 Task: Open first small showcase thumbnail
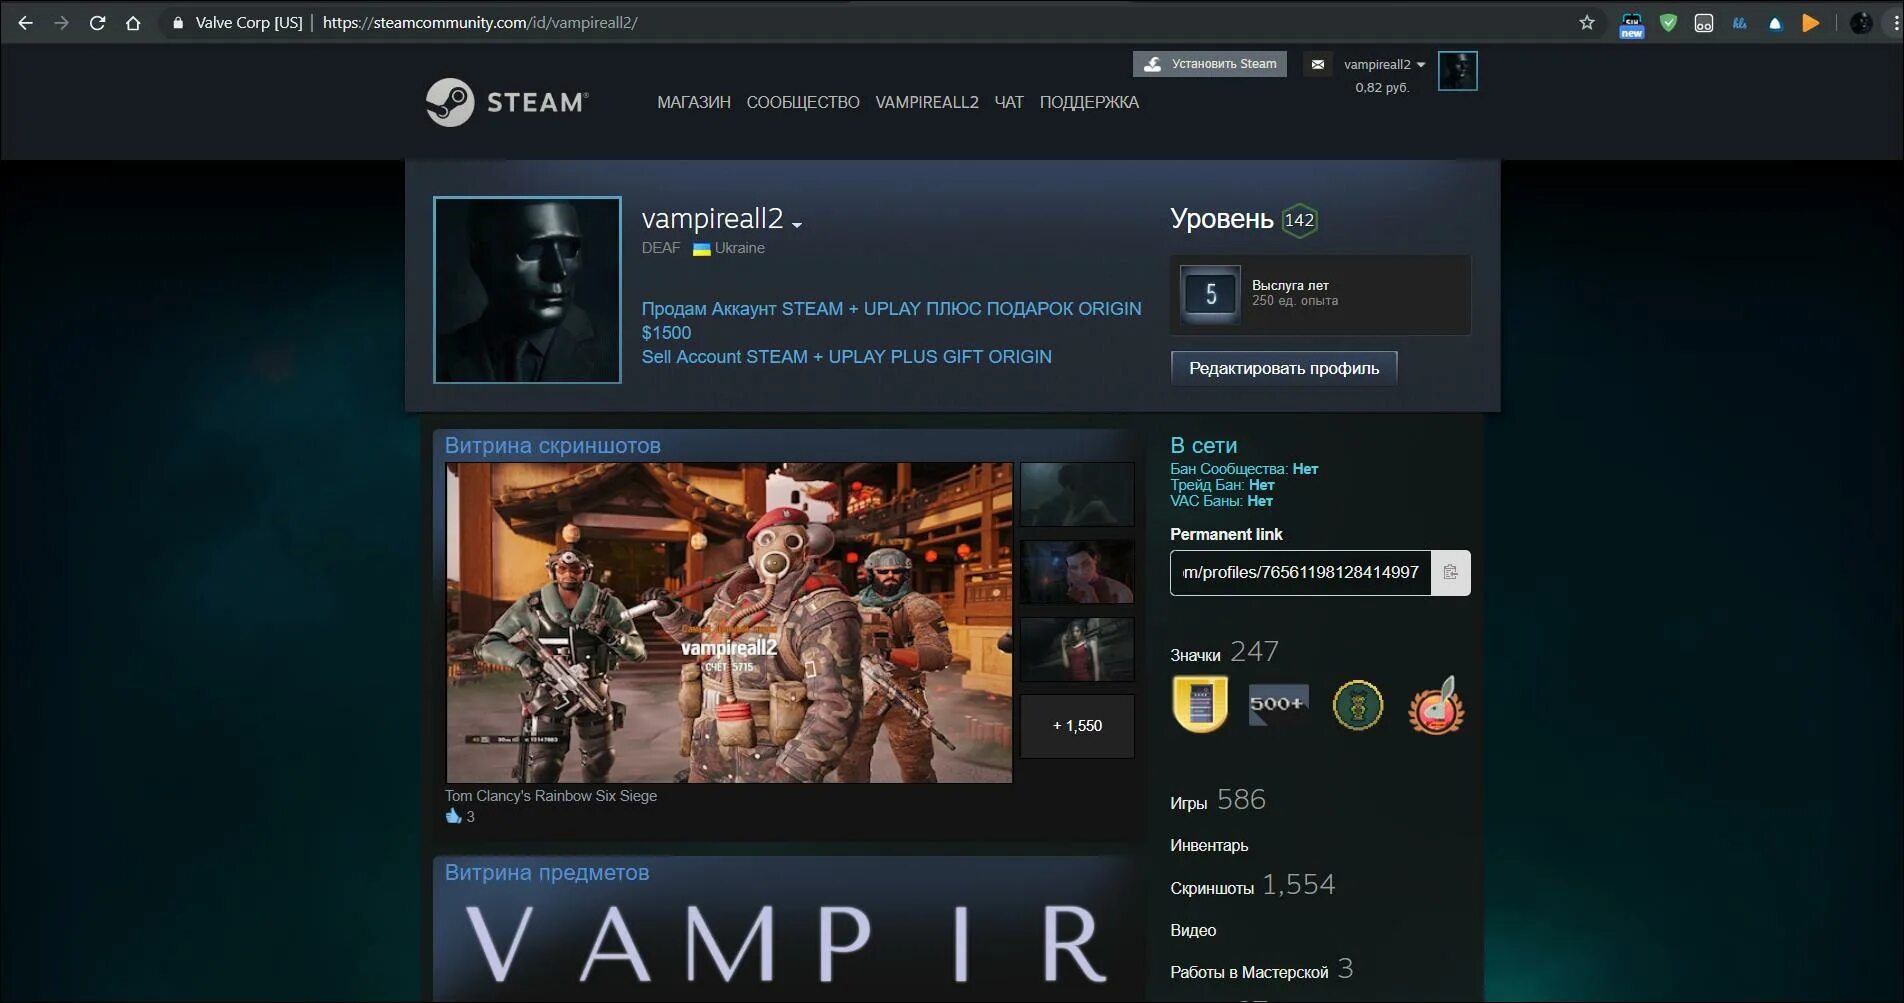click(1077, 494)
